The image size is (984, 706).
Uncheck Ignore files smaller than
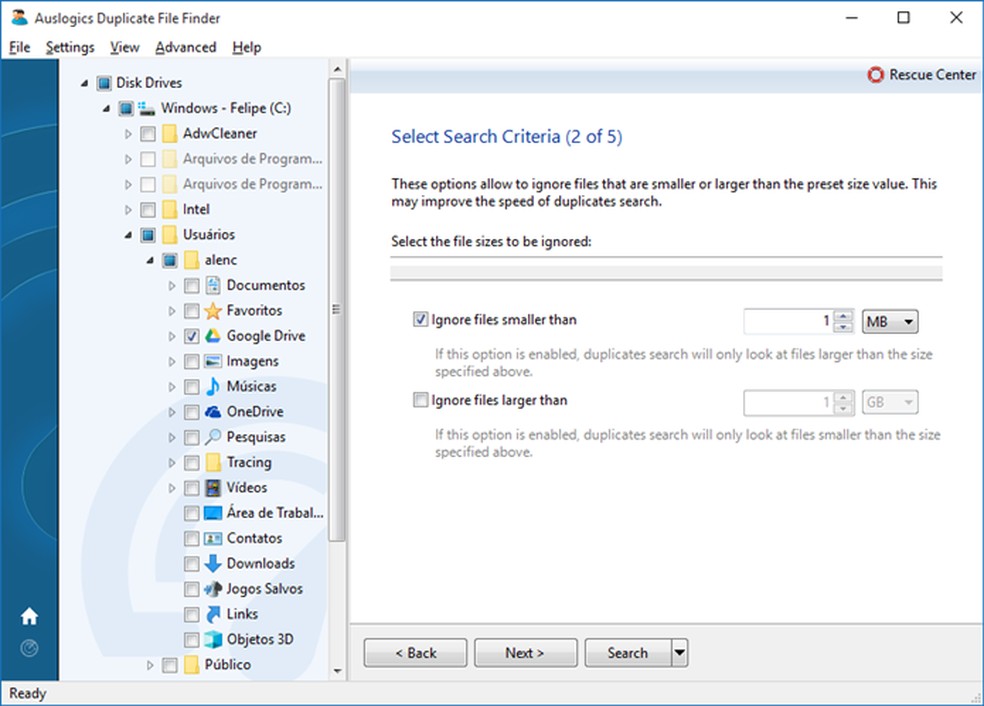pos(420,319)
